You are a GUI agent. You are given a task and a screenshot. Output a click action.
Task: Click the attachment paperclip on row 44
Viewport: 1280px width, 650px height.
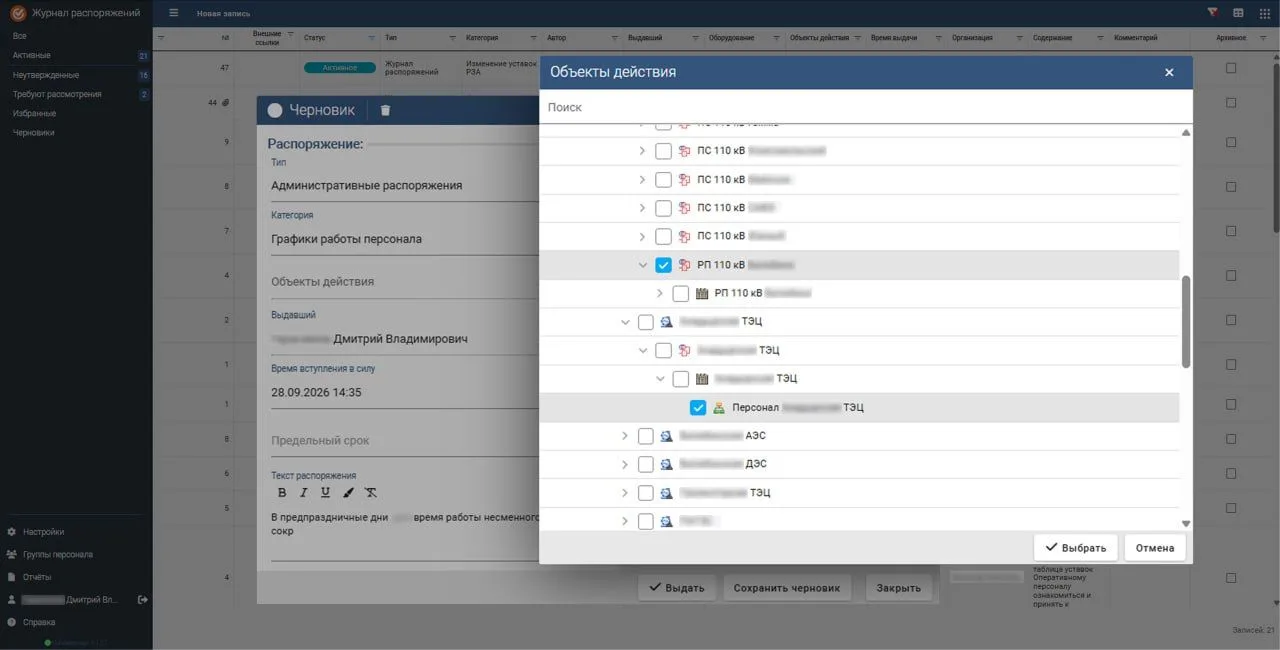tap(226, 102)
